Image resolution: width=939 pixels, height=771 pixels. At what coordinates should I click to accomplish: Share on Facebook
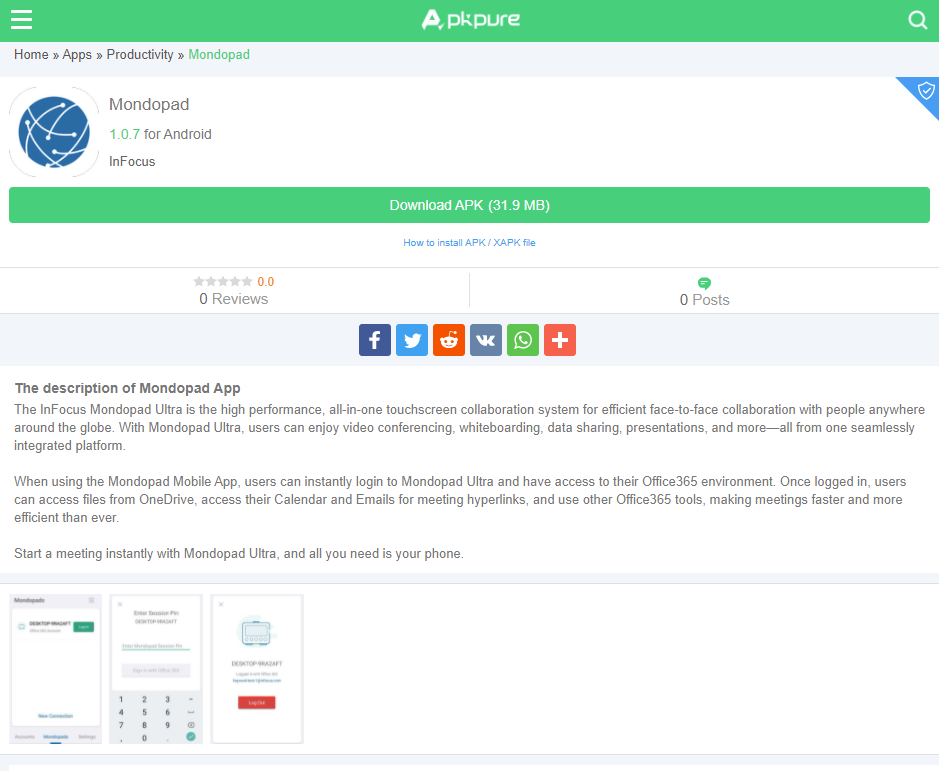tap(375, 340)
